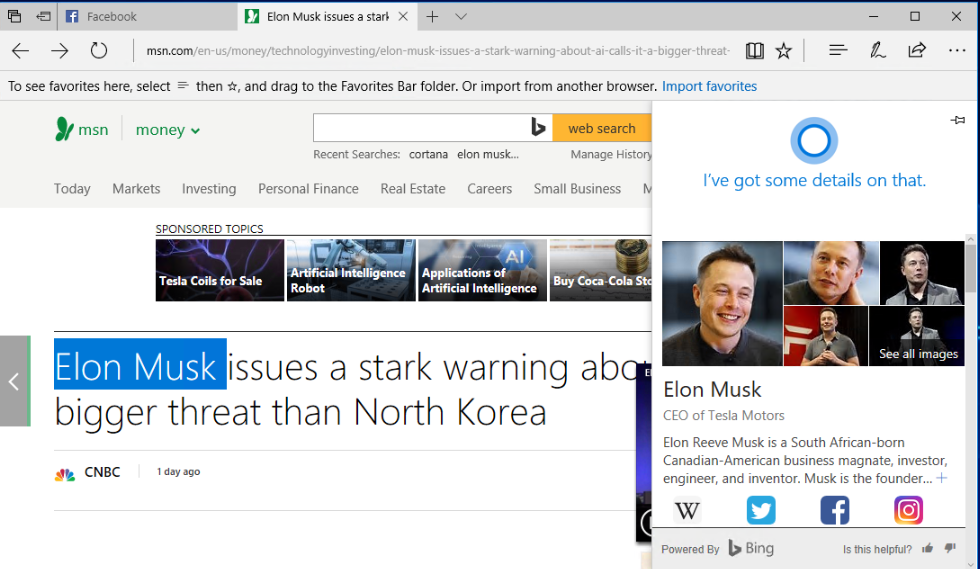Refresh the current page
Screen dimensions: 980x569
pyautogui.click(x=99, y=51)
